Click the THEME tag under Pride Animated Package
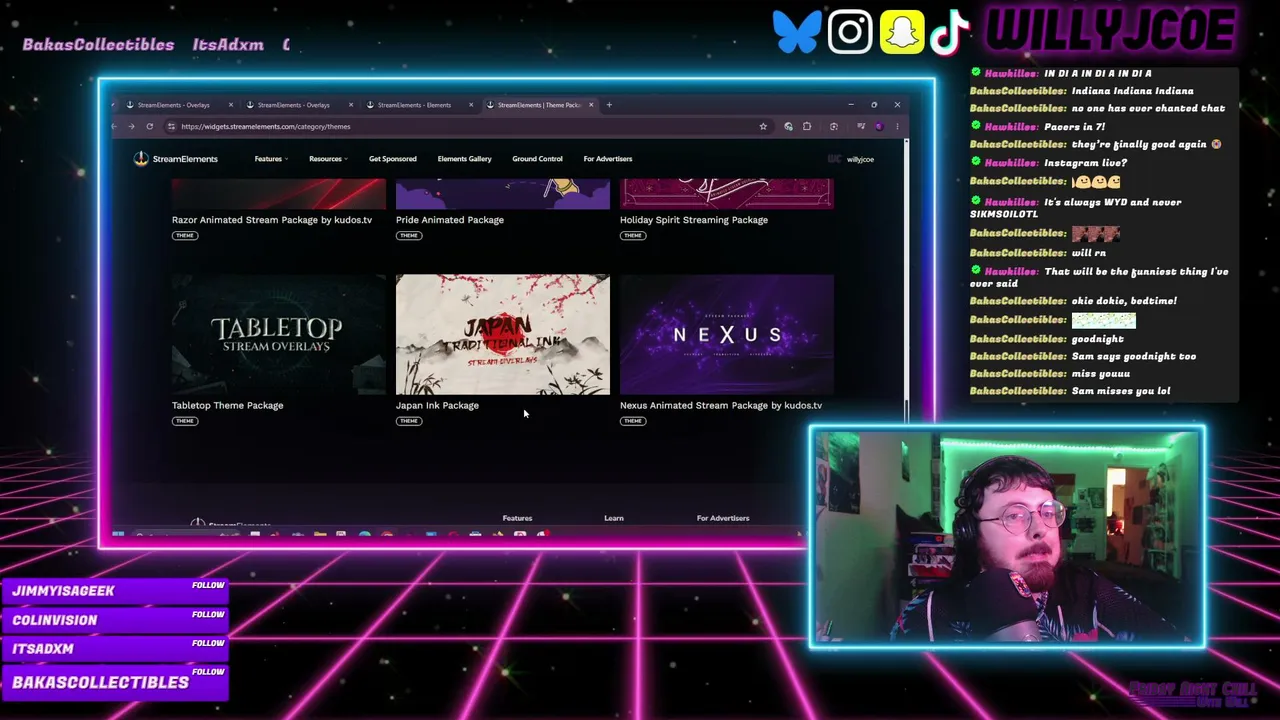Screen dimensions: 1280x720 coord(408,235)
